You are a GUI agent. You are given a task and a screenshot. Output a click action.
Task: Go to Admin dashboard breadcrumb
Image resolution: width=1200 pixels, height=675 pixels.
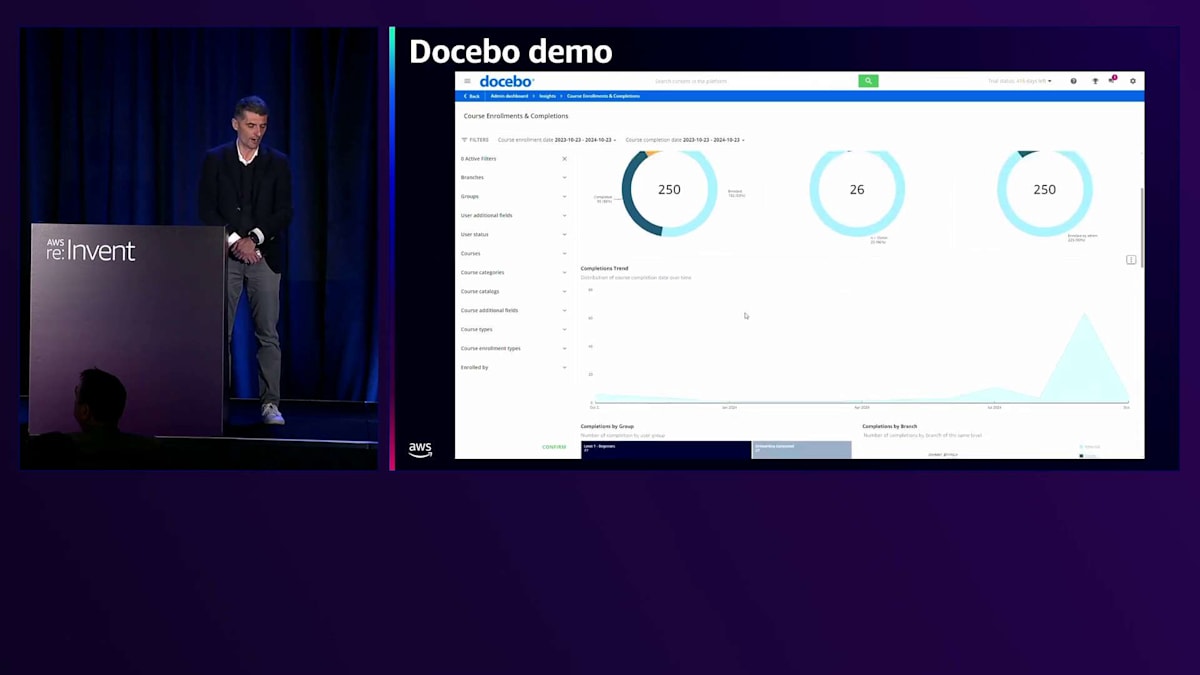(509, 96)
